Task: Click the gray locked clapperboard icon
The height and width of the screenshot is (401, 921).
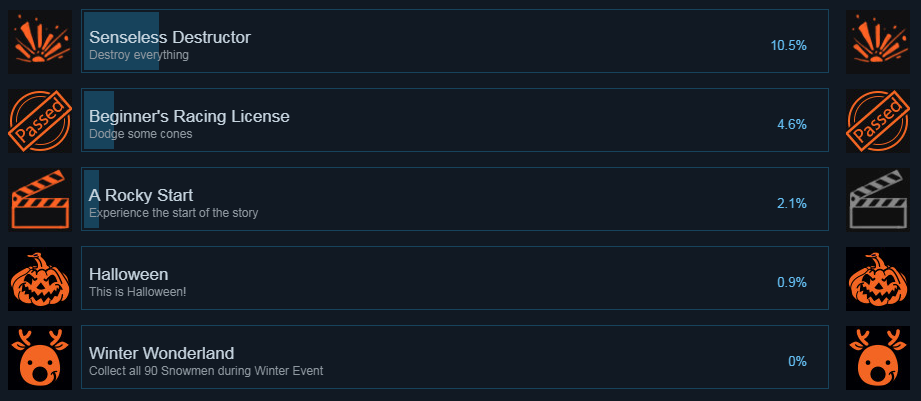Action: click(x=878, y=200)
